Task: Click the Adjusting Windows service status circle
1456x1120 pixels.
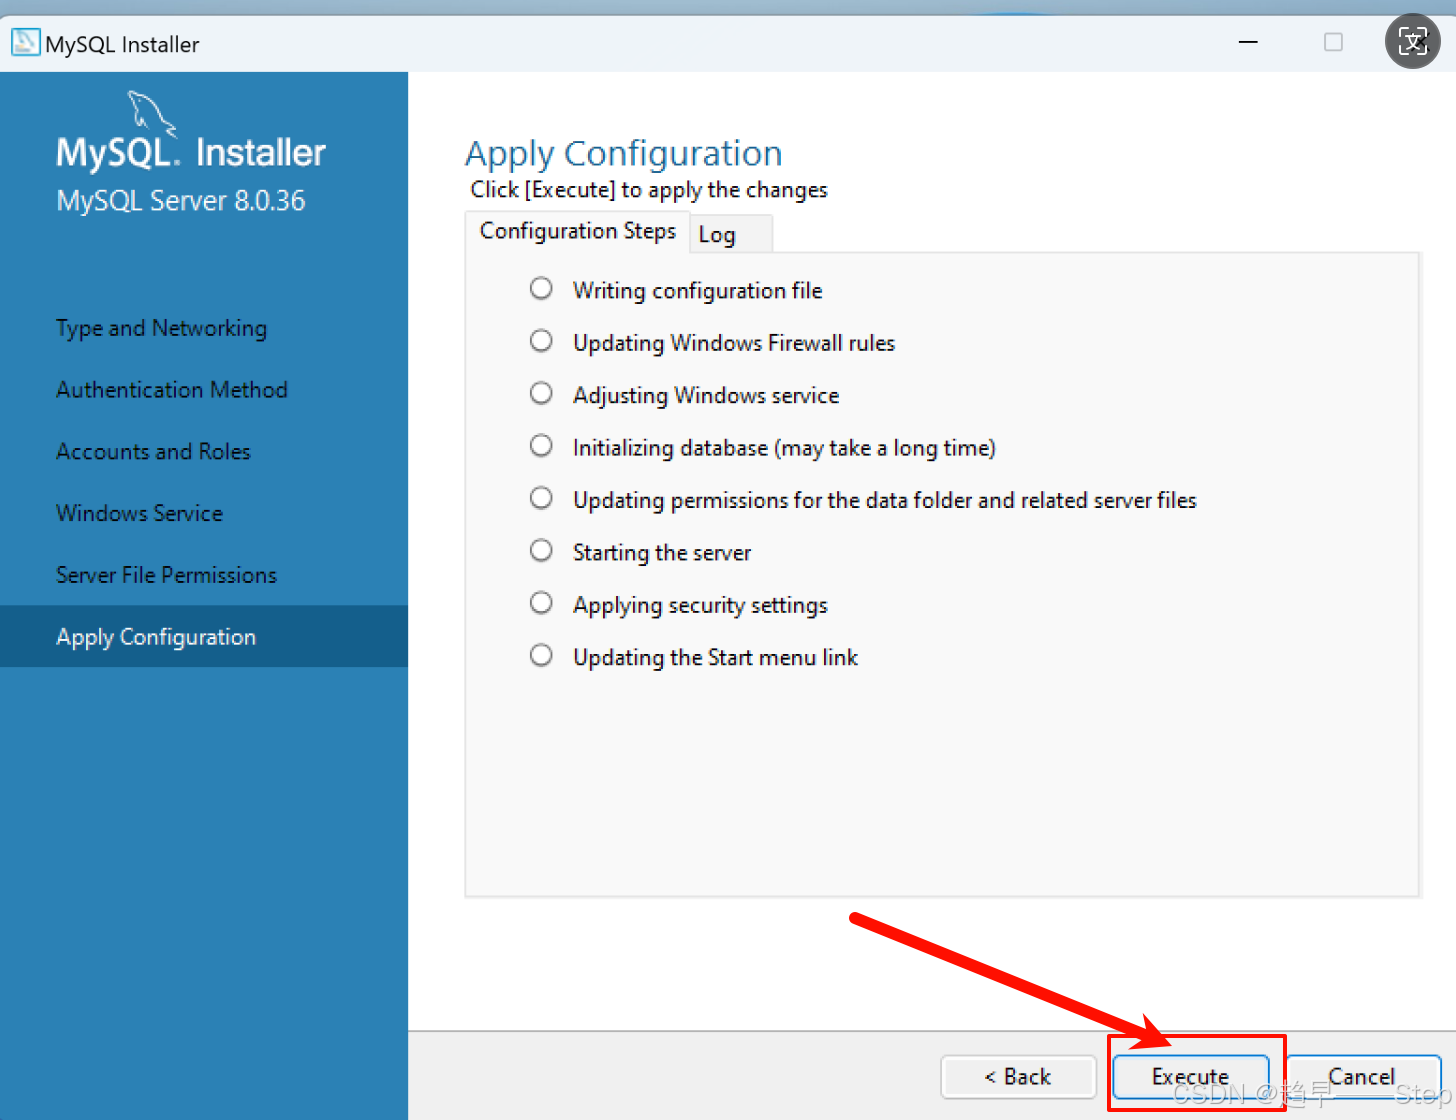Action: [541, 393]
